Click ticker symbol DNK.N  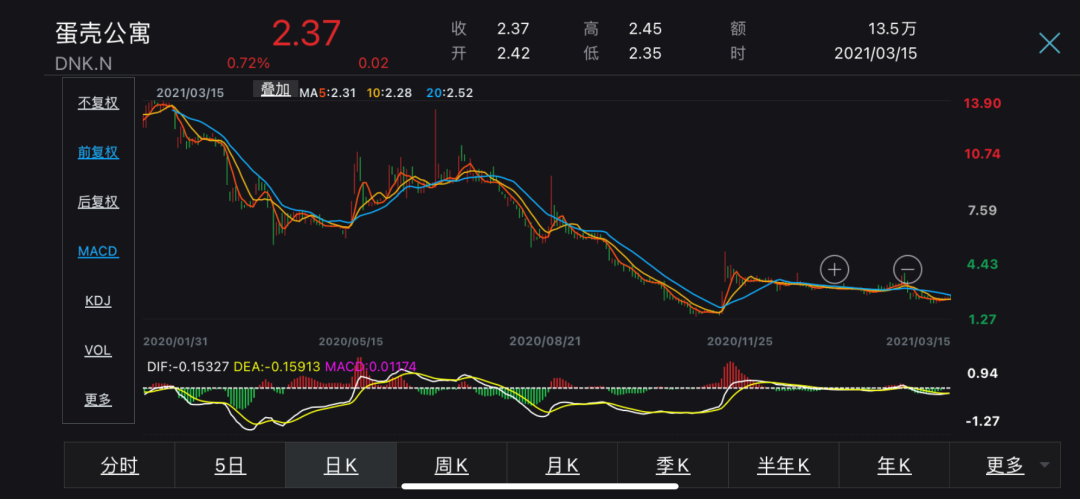point(83,63)
